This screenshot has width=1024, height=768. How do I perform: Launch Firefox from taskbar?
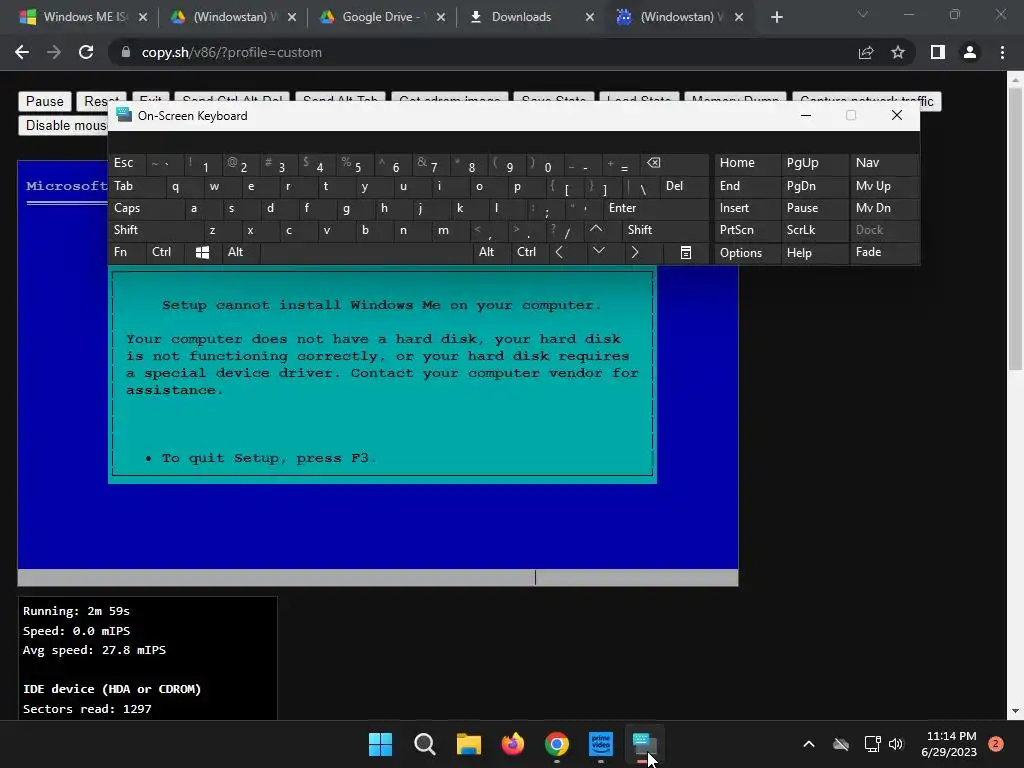tap(513, 744)
